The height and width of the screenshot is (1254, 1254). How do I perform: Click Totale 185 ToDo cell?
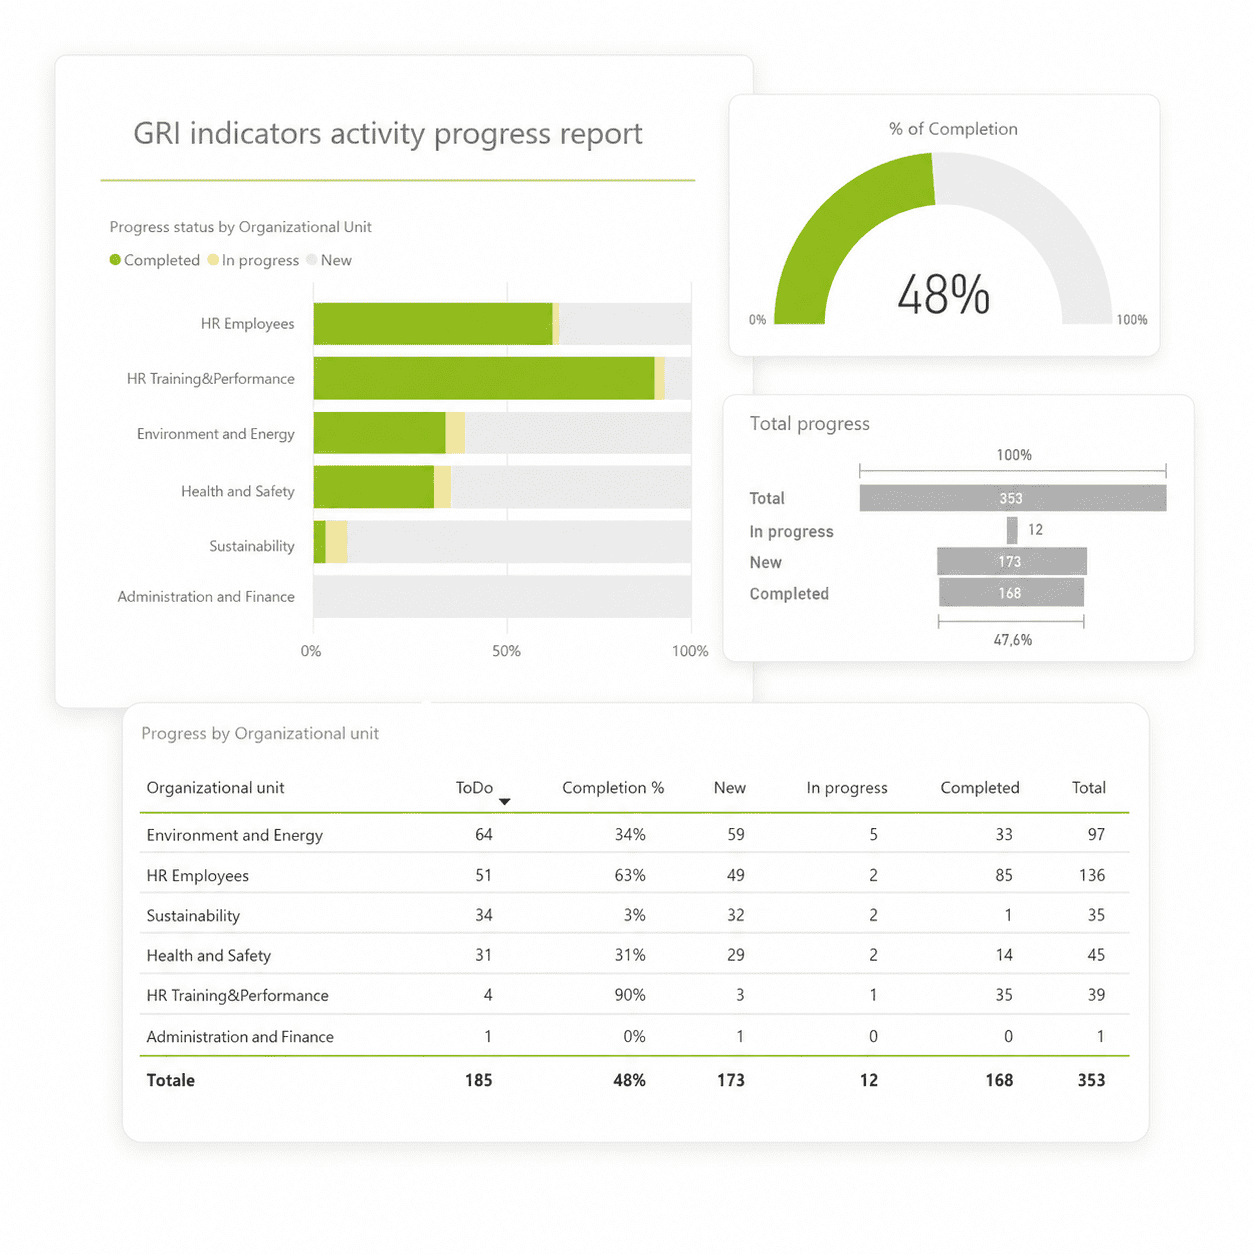479,1080
